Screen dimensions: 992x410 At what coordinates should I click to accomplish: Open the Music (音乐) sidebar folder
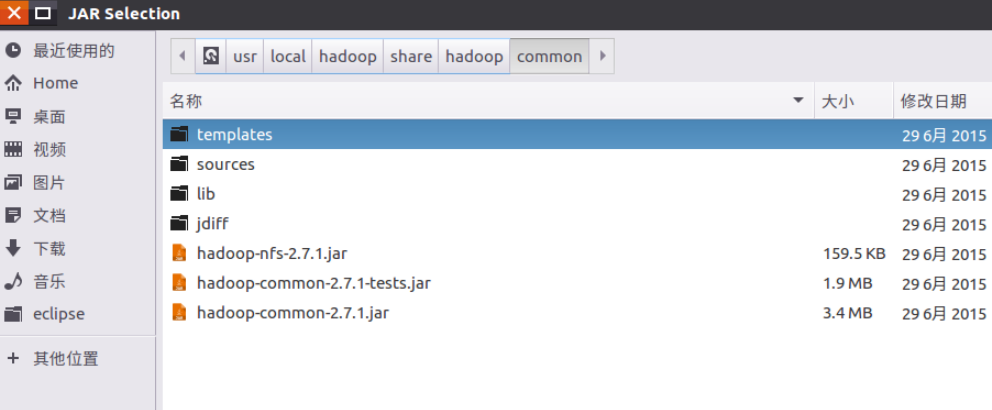click(77, 282)
